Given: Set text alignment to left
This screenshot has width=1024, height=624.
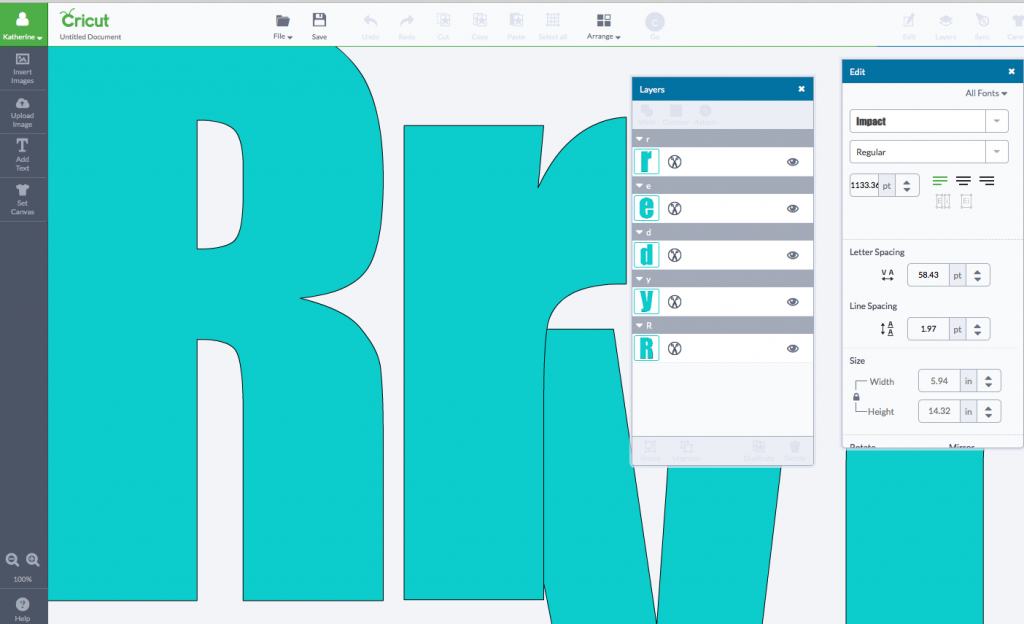Looking at the screenshot, I should 940,181.
